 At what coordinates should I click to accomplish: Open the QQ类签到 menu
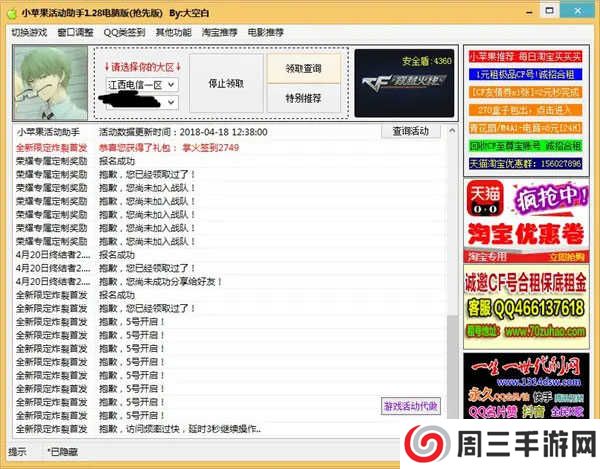point(124,32)
